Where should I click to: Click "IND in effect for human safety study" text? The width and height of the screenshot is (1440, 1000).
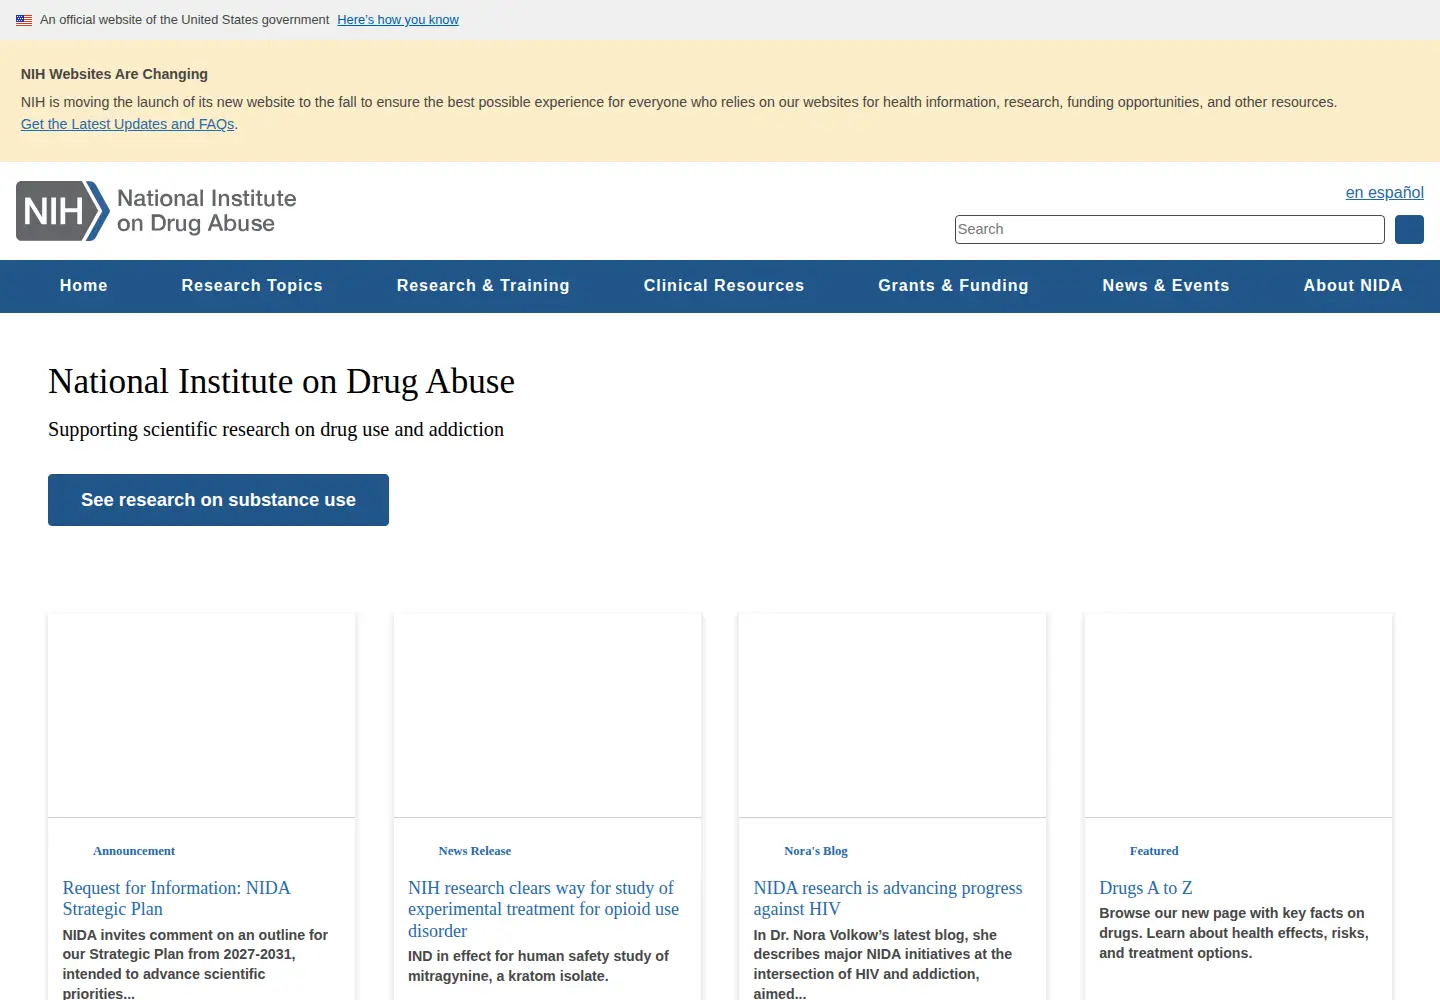pos(538,966)
